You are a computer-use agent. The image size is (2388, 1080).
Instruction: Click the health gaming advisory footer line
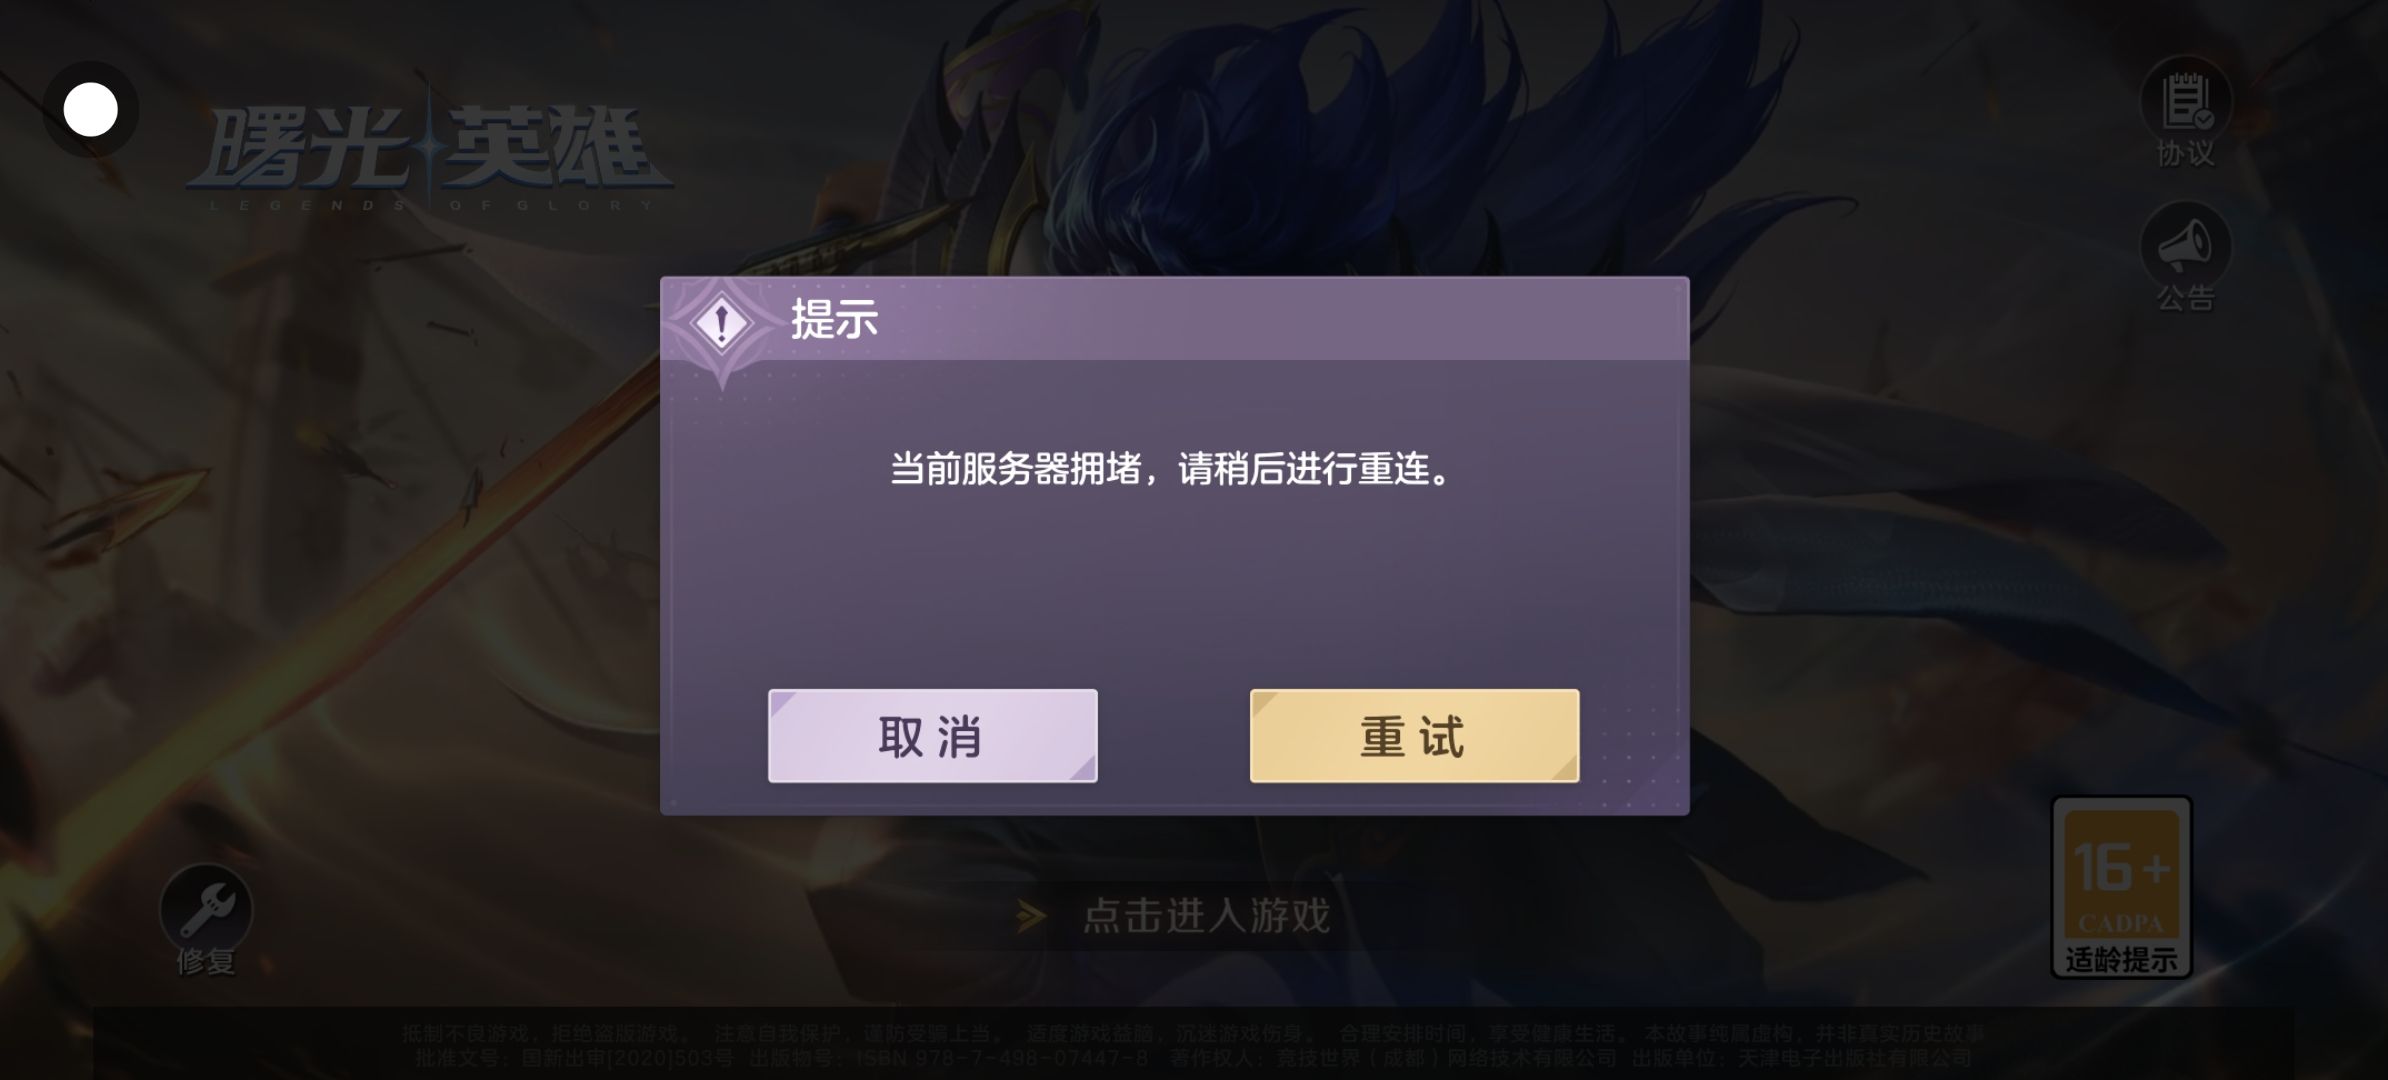pos(1193,1033)
